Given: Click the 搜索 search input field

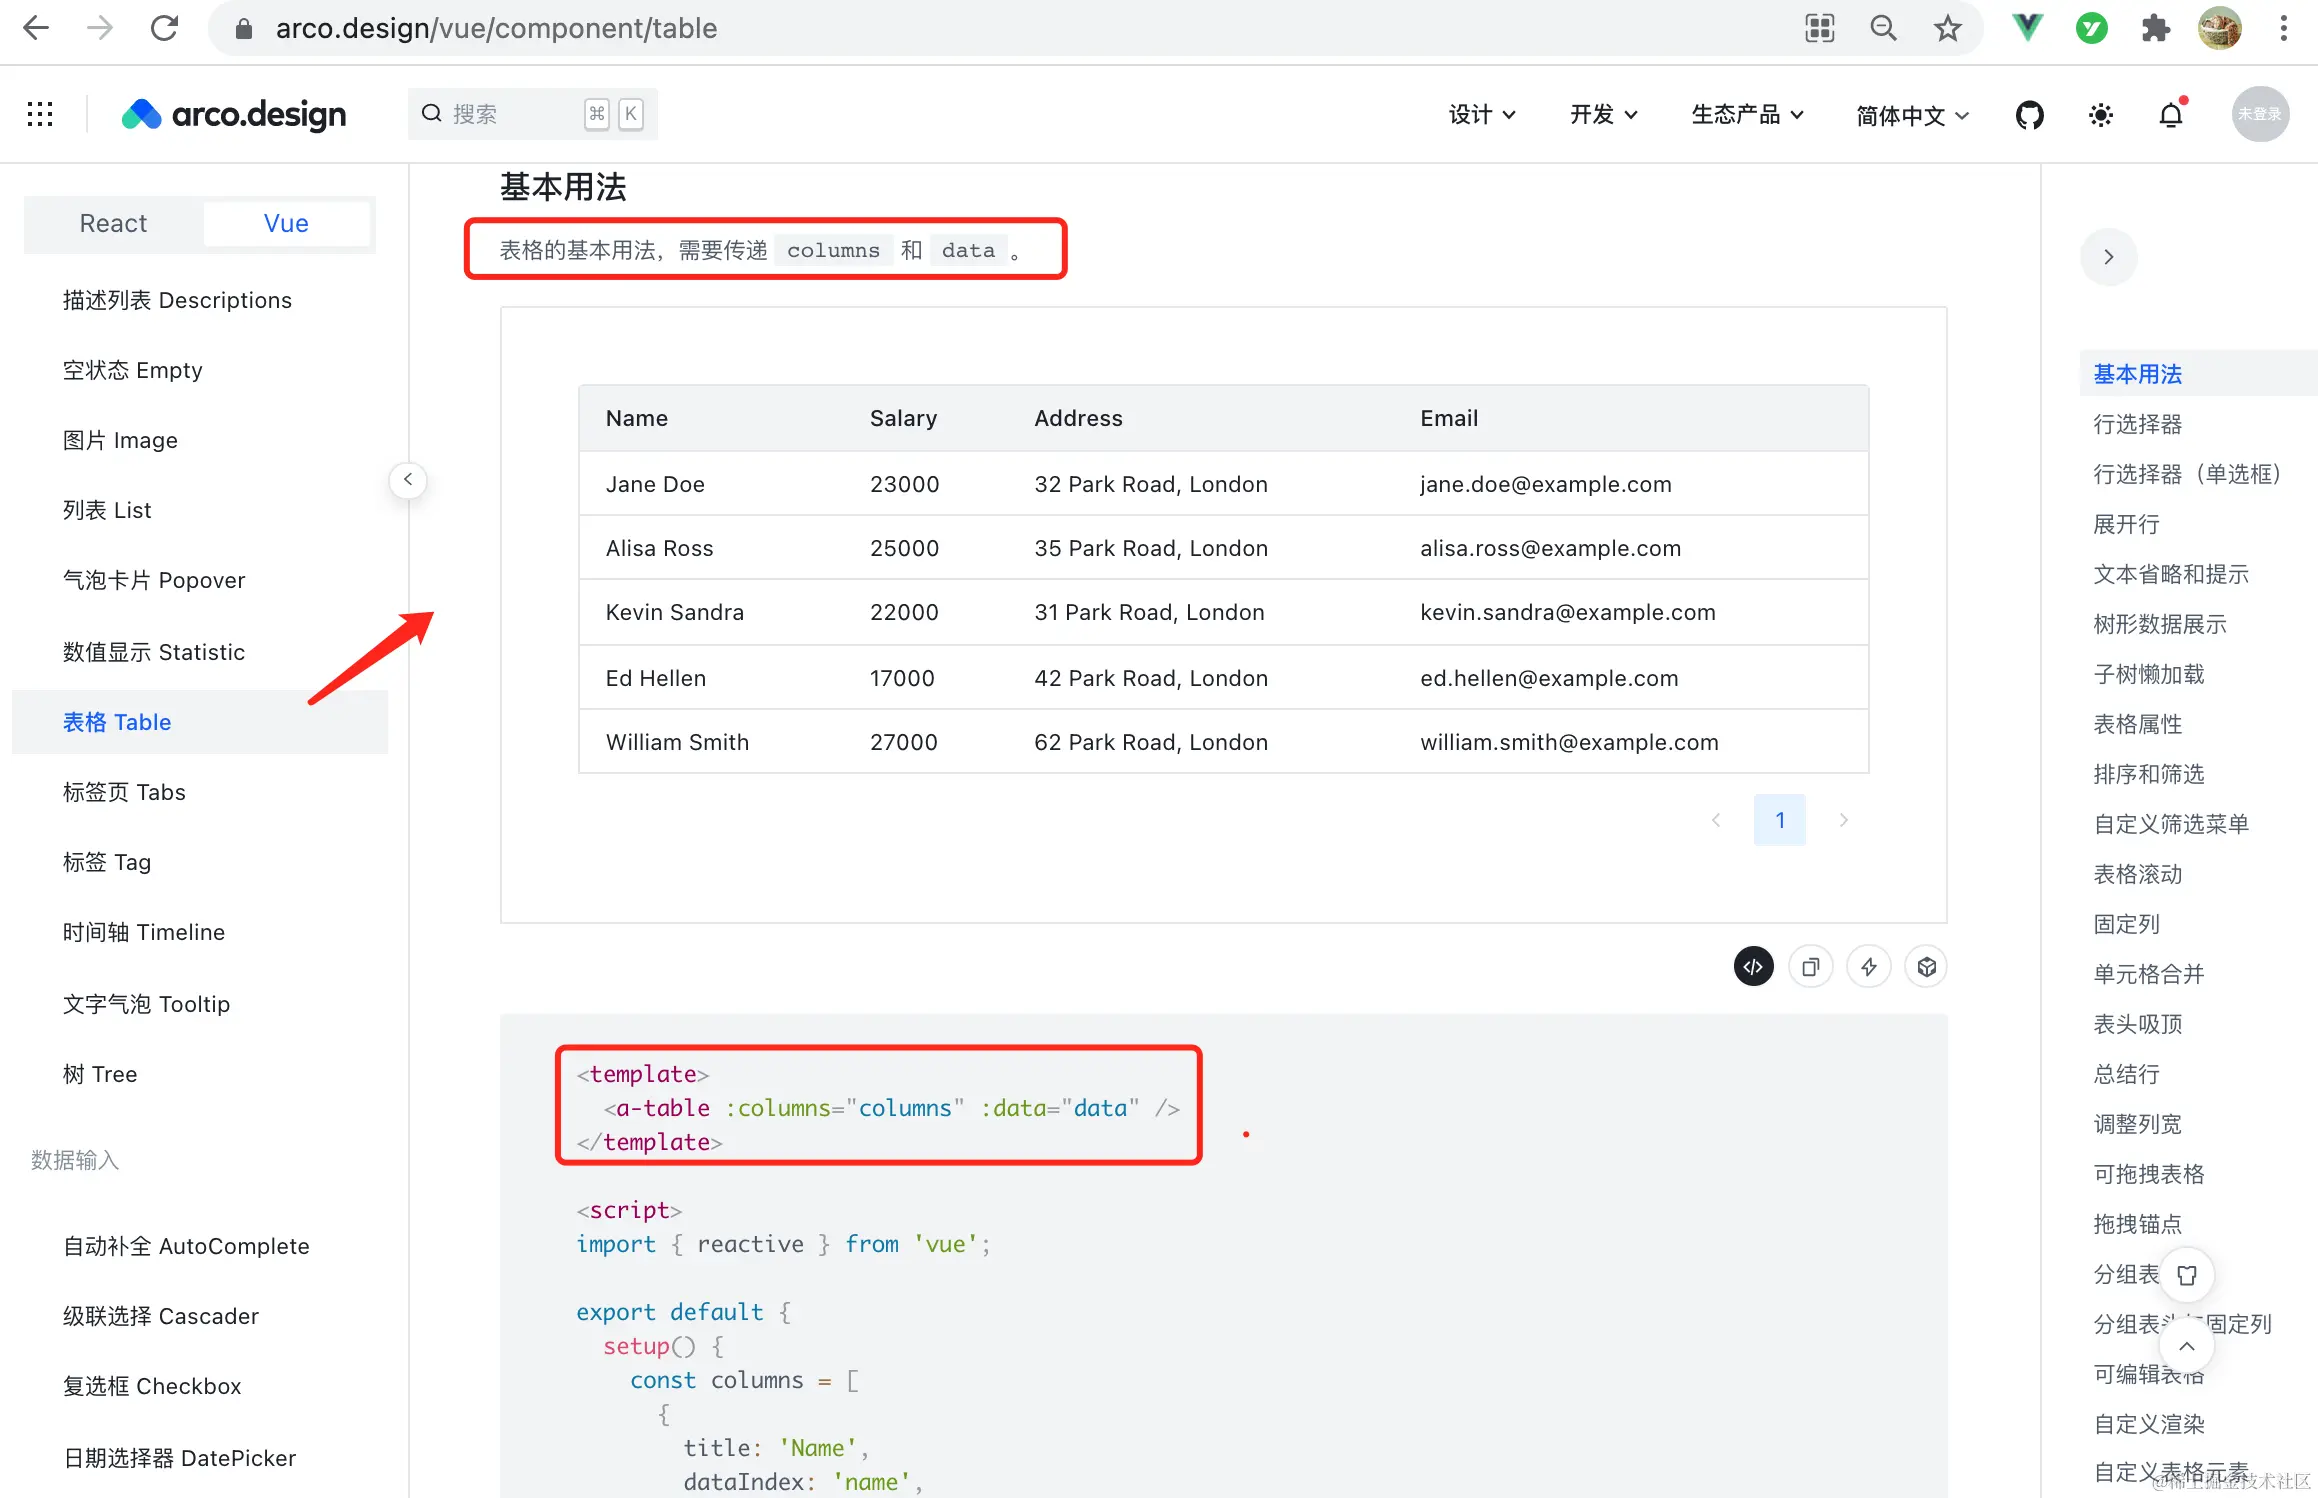Looking at the screenshot, I should tap(510, 114).
